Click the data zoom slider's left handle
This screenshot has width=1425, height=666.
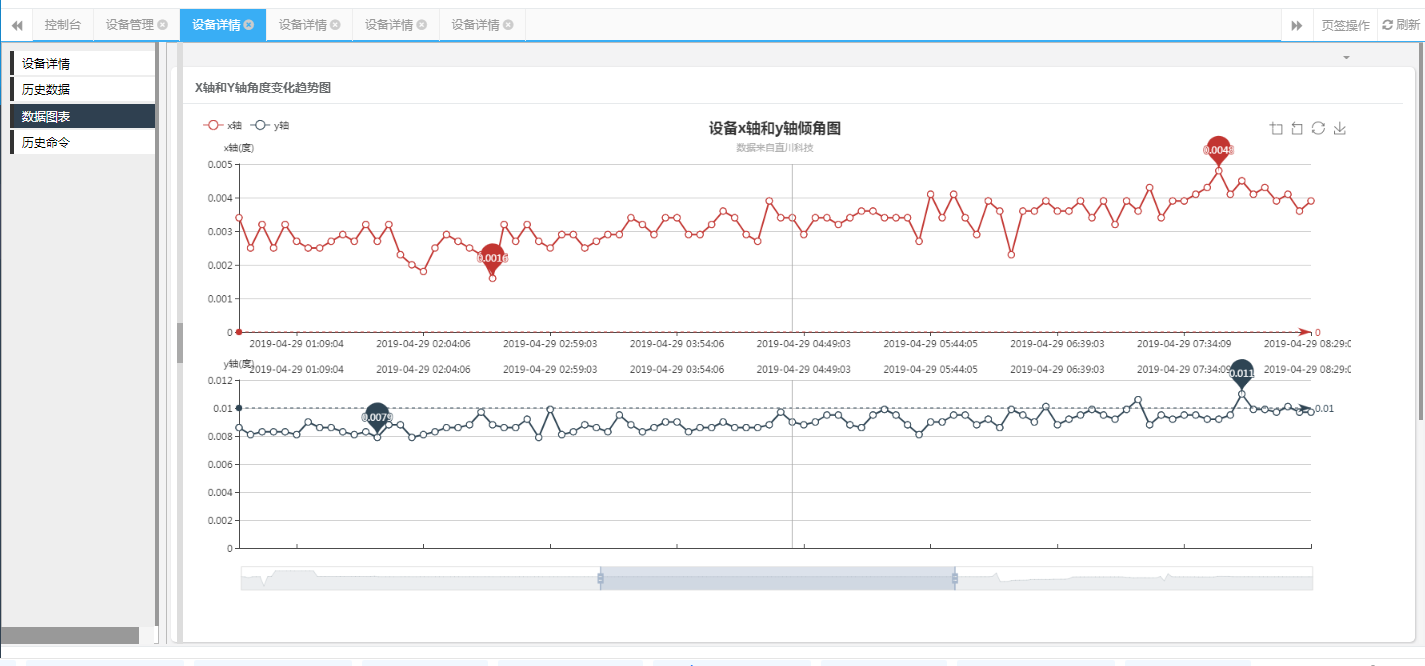(x=600, y=578)
